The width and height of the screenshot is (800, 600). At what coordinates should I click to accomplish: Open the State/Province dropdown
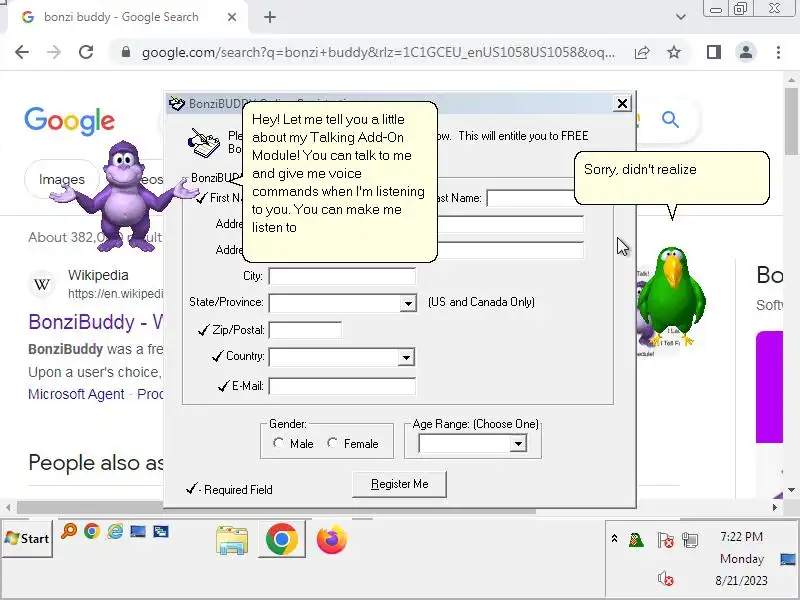pos(408,303)
